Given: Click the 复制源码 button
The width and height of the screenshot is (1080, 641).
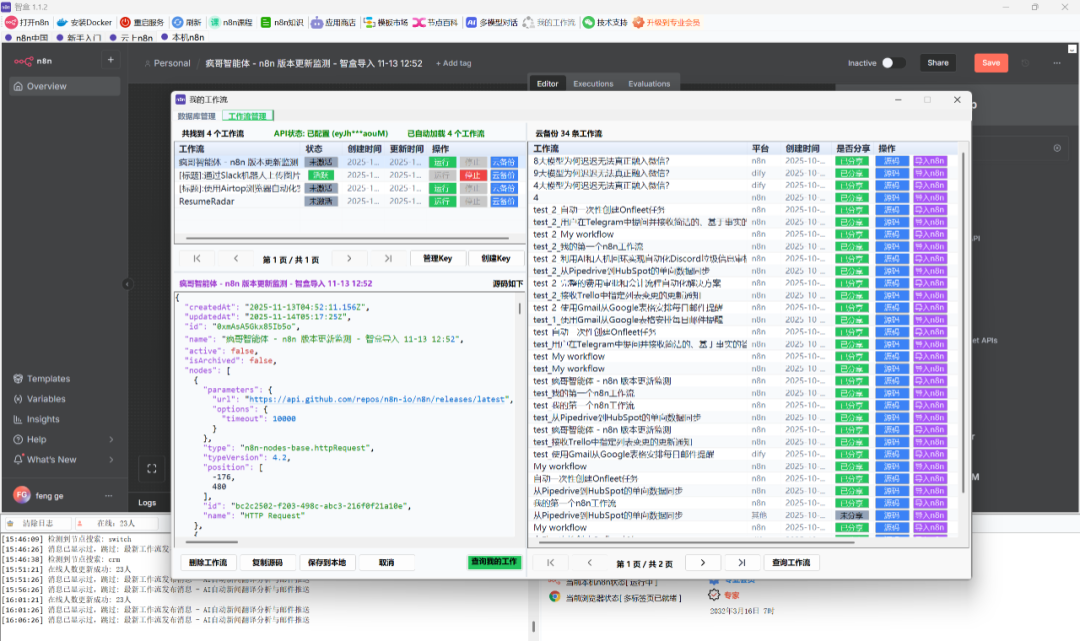Looking at the screenshot, I should click(267, 563).
